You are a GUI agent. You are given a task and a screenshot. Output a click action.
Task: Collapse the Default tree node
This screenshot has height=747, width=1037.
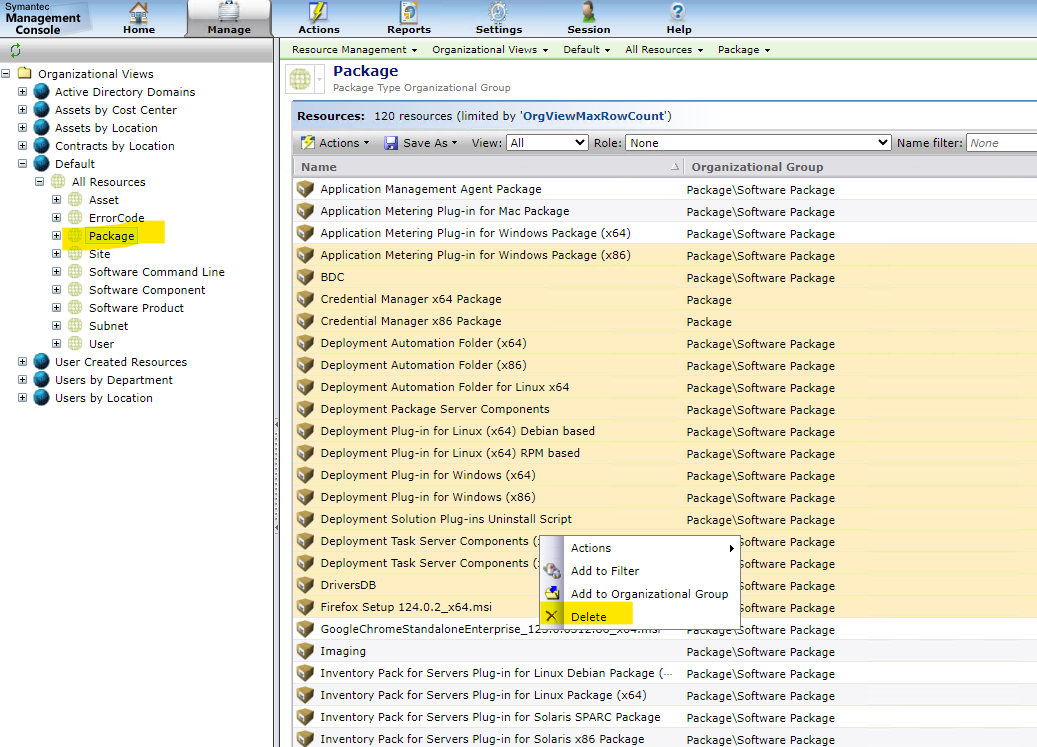click(x=22, y=163)
